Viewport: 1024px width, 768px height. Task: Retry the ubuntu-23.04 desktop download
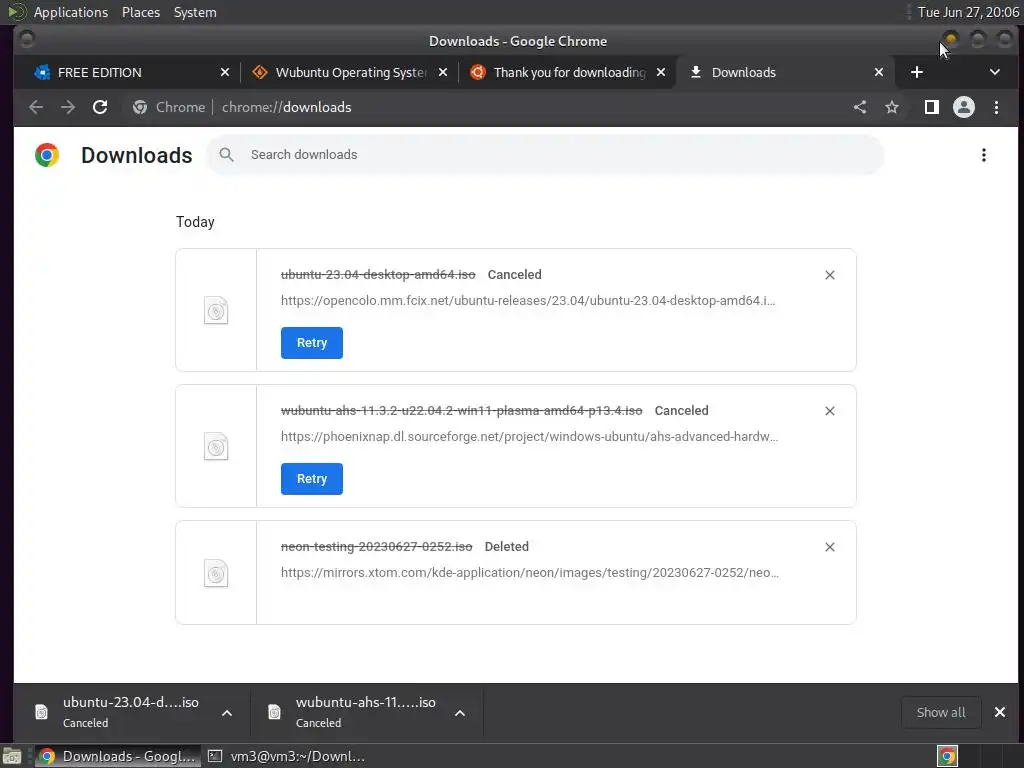pyautogui.click(x=312, y=343)
